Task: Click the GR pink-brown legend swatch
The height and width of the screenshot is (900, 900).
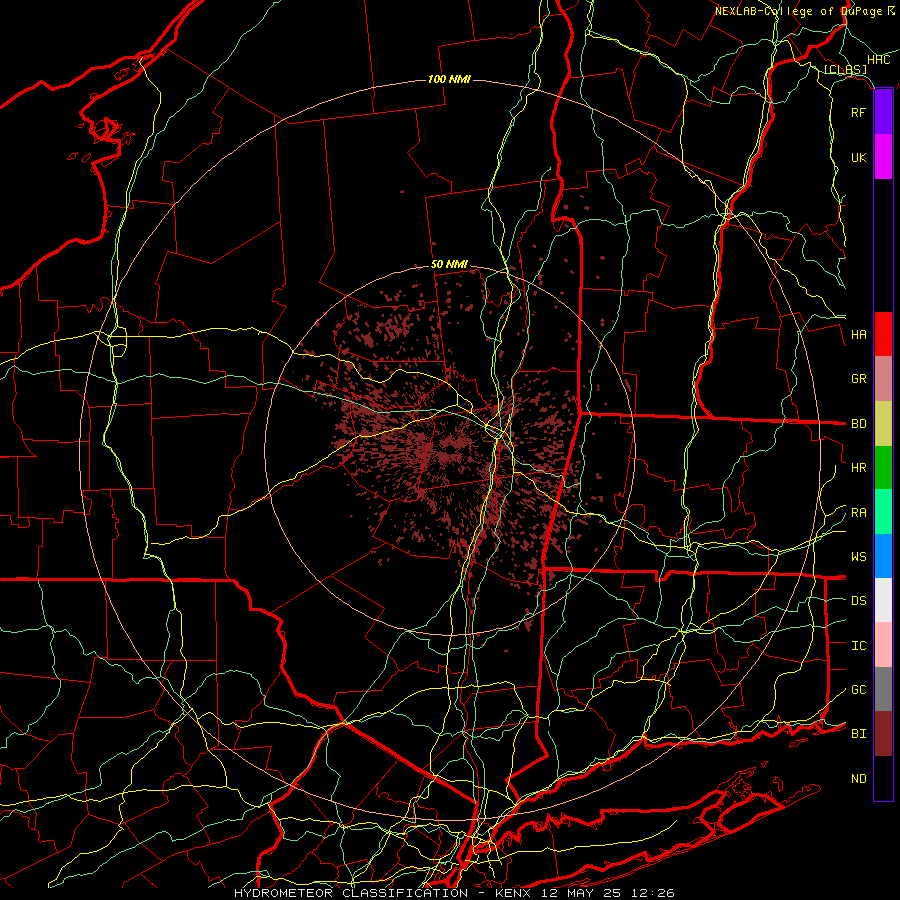Action: tap(883, 379)
